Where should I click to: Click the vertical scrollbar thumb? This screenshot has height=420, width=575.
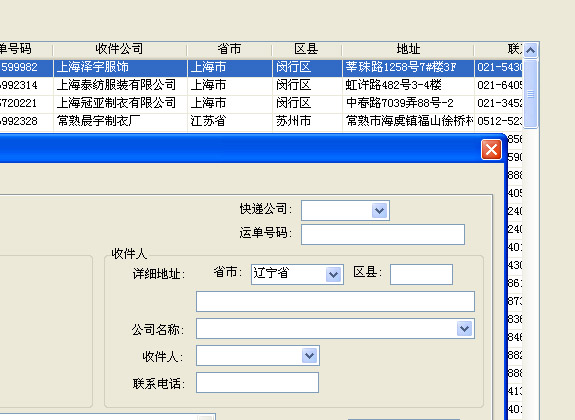531,94
